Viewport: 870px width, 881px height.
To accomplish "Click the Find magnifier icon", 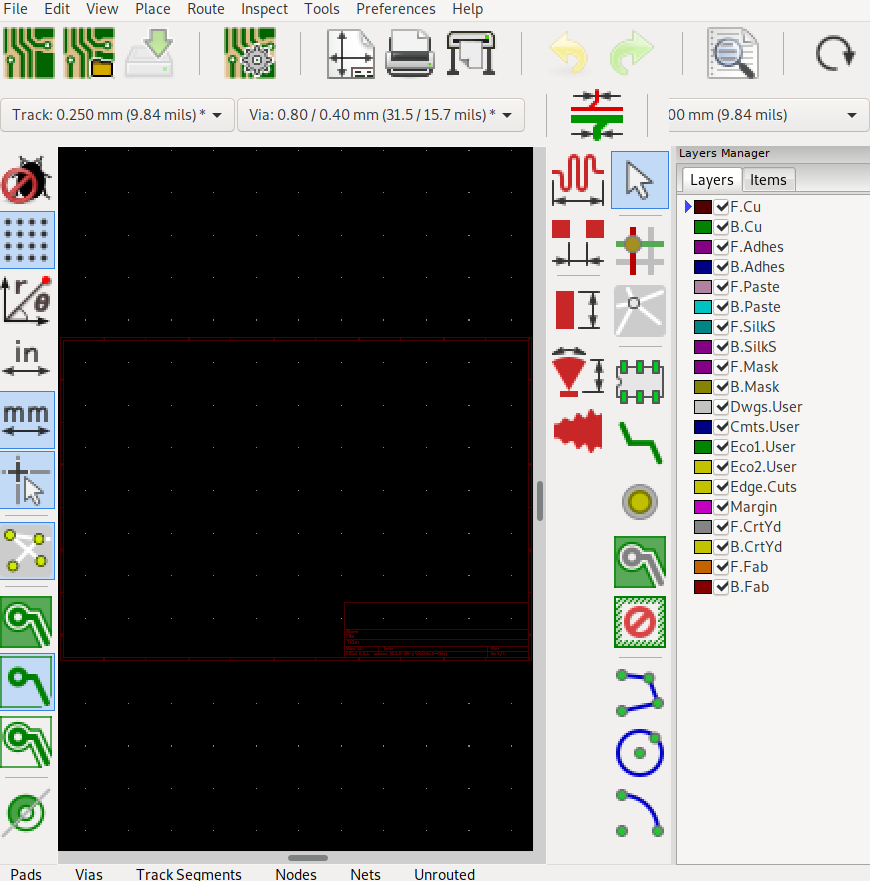I will click(x=732, y=53).
